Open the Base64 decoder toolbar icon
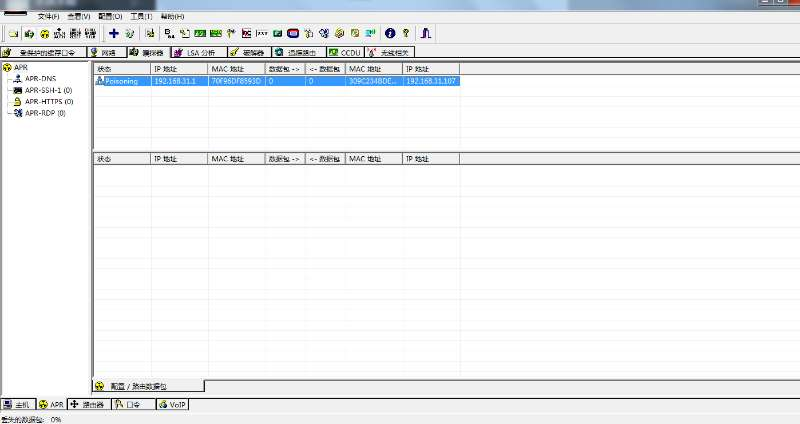The image size is (800, 424). tap(169, 34)
